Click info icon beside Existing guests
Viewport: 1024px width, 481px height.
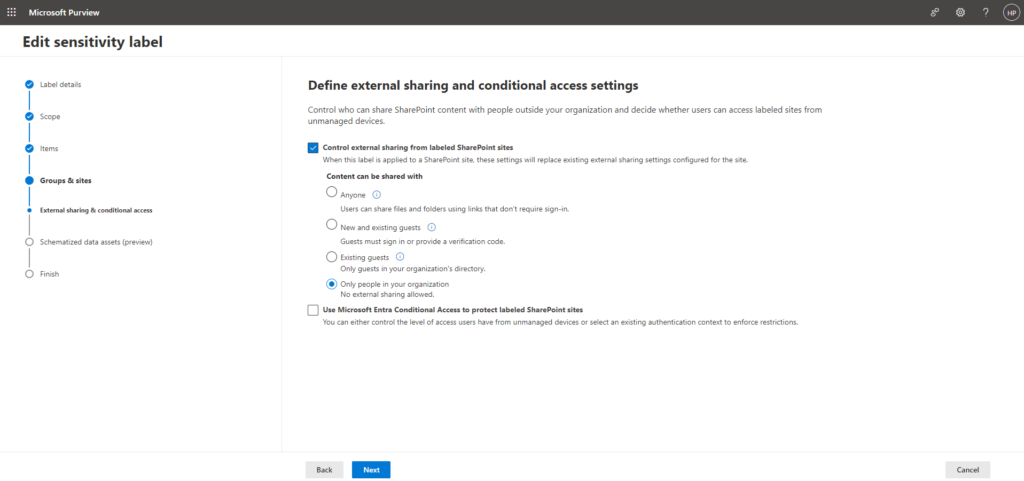point(400,257)
